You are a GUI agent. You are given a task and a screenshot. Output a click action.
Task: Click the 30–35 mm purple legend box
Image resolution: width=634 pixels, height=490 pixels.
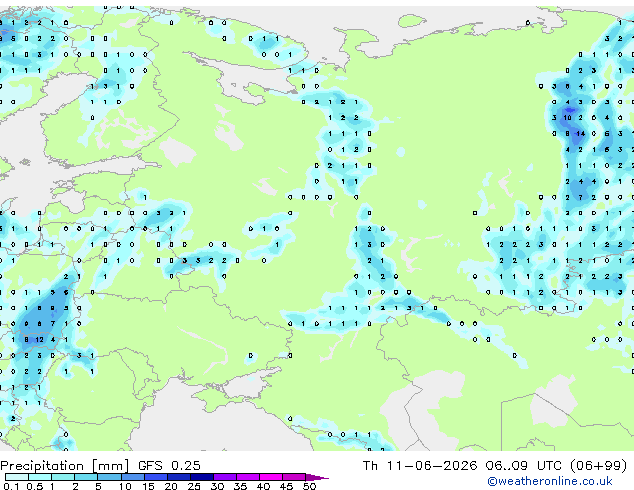tap(225, 477)
